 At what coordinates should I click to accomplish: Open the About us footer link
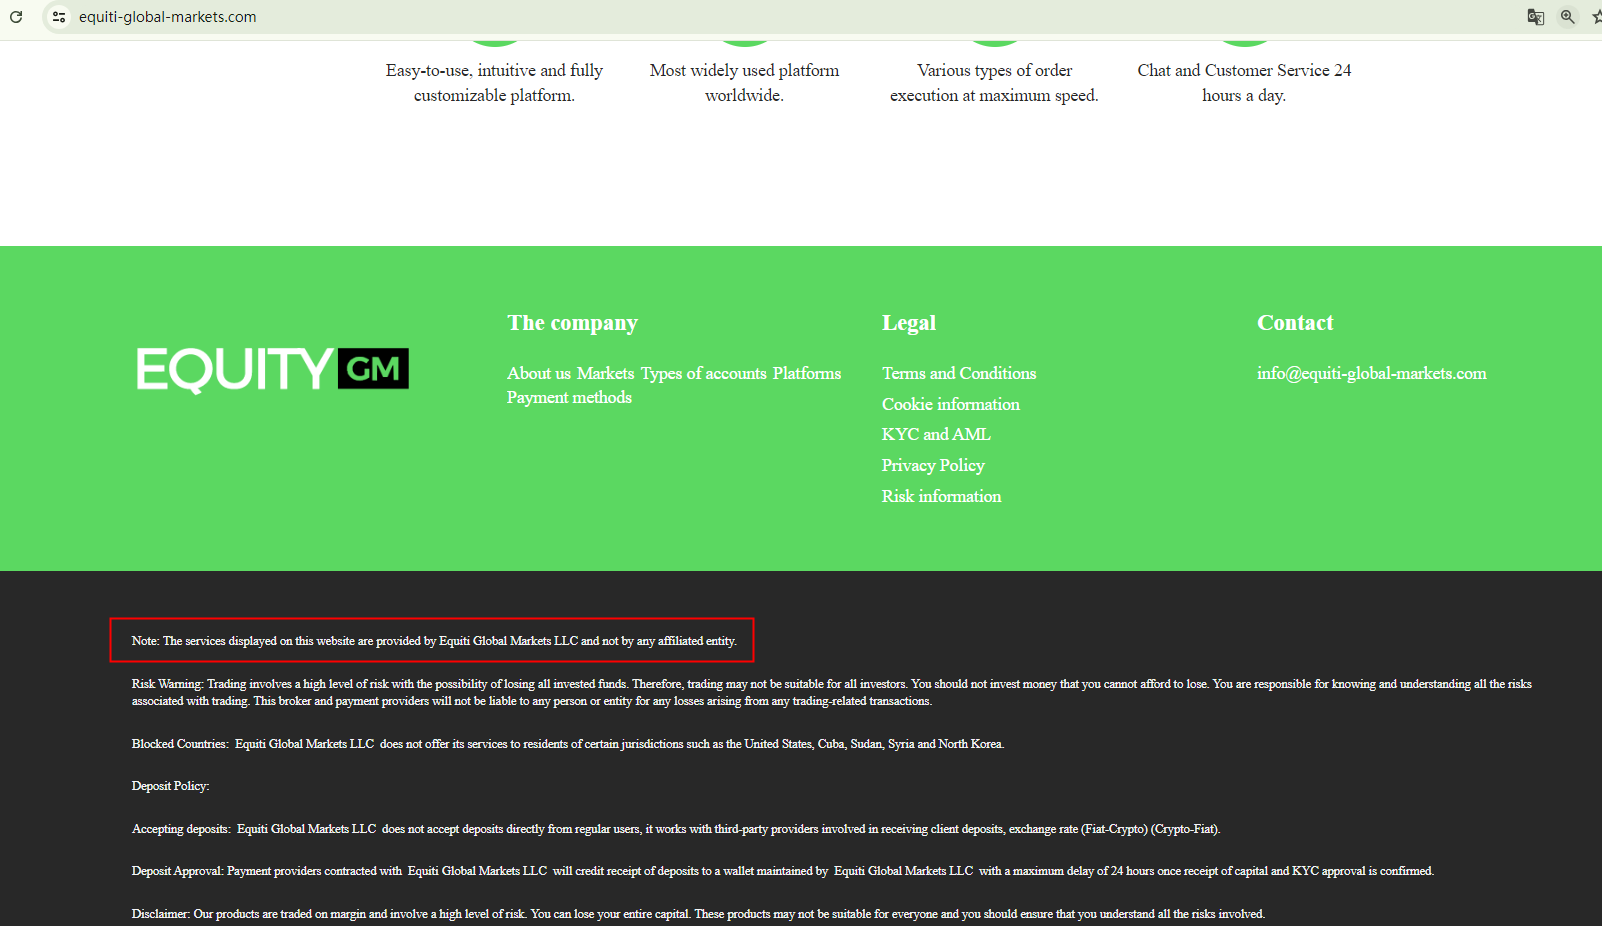tap(539, 373)
